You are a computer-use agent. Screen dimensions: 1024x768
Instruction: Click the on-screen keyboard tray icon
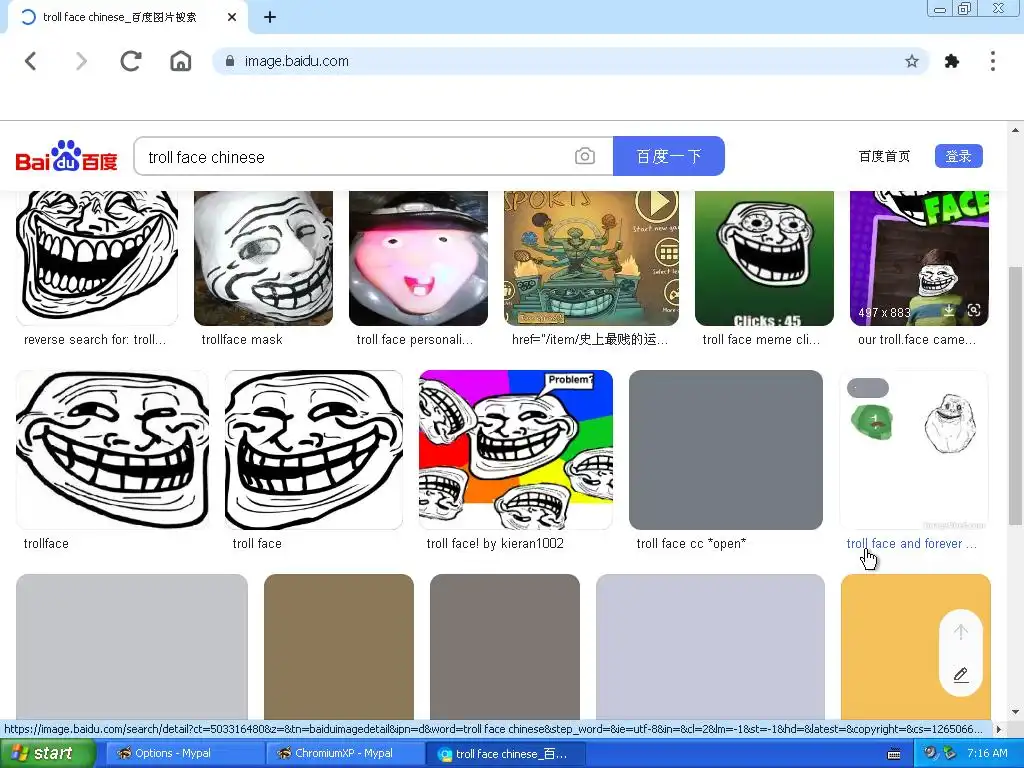(894, 754)
